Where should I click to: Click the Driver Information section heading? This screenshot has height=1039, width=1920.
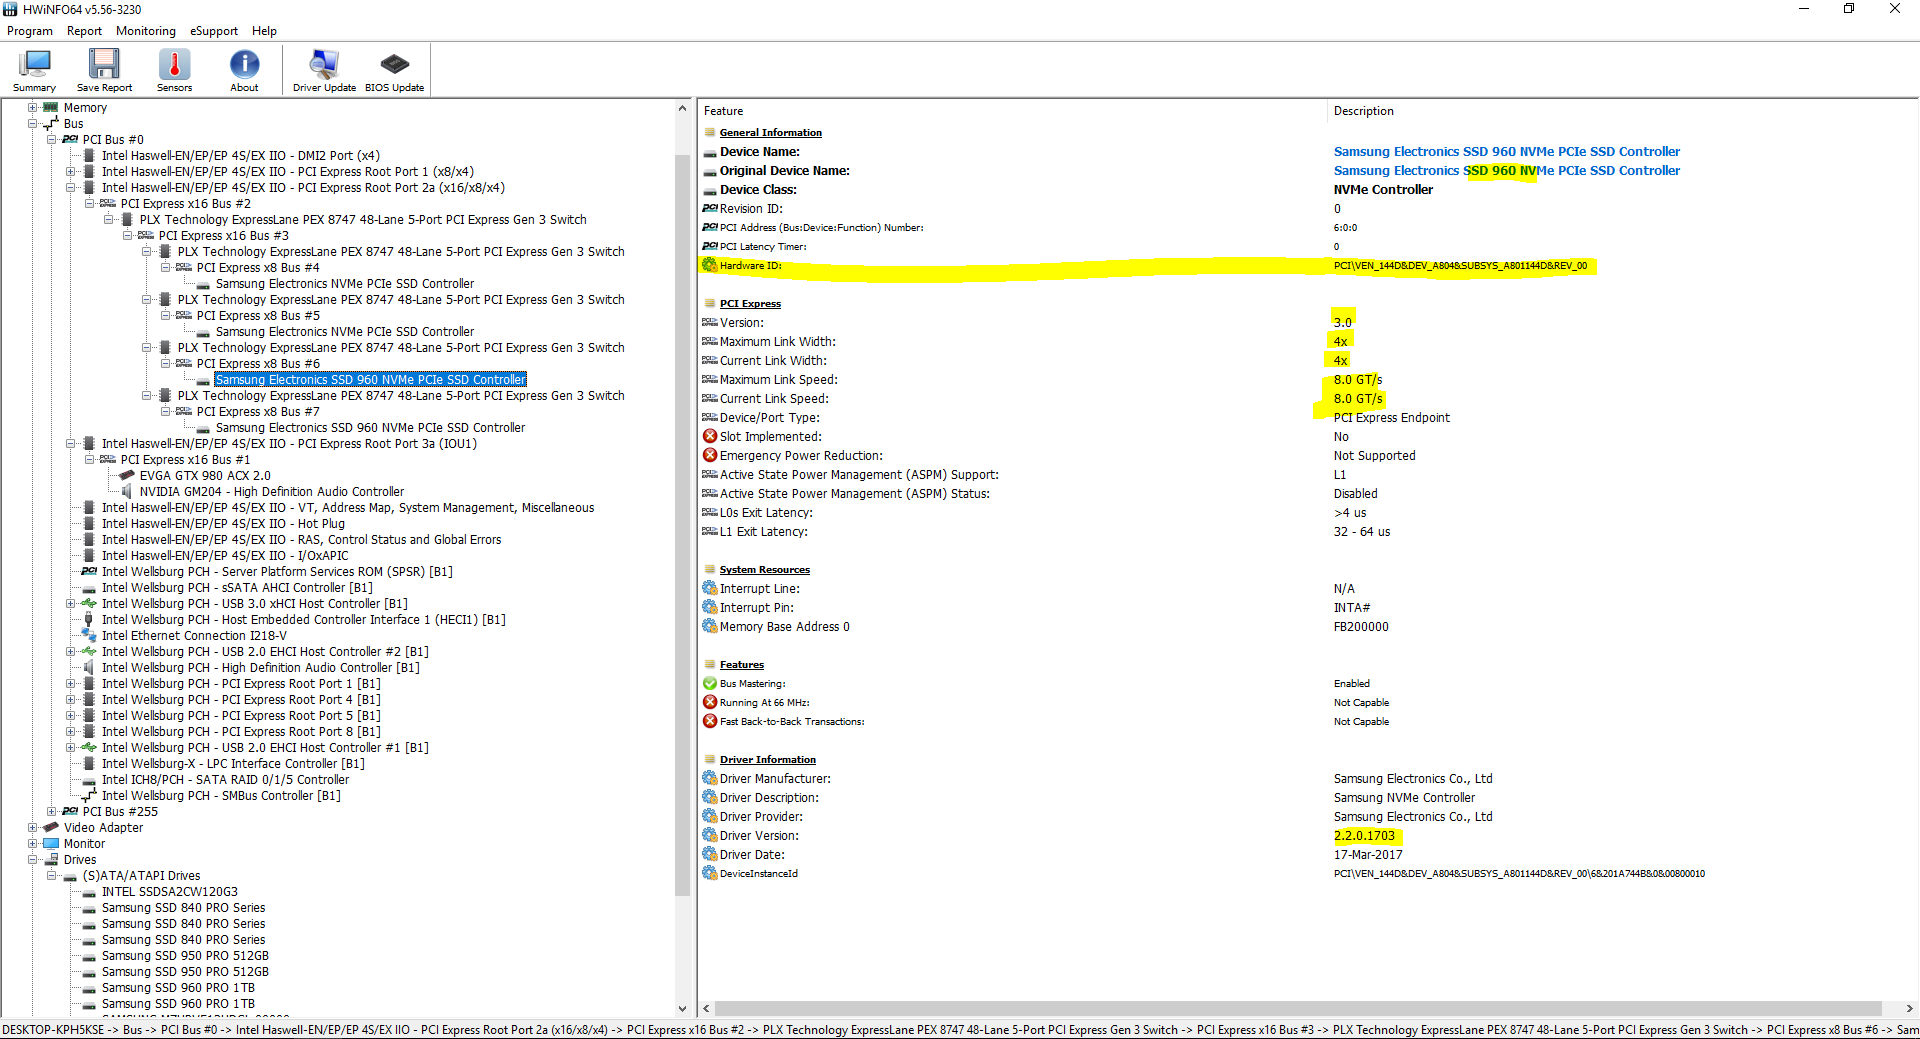pos(767,759)
